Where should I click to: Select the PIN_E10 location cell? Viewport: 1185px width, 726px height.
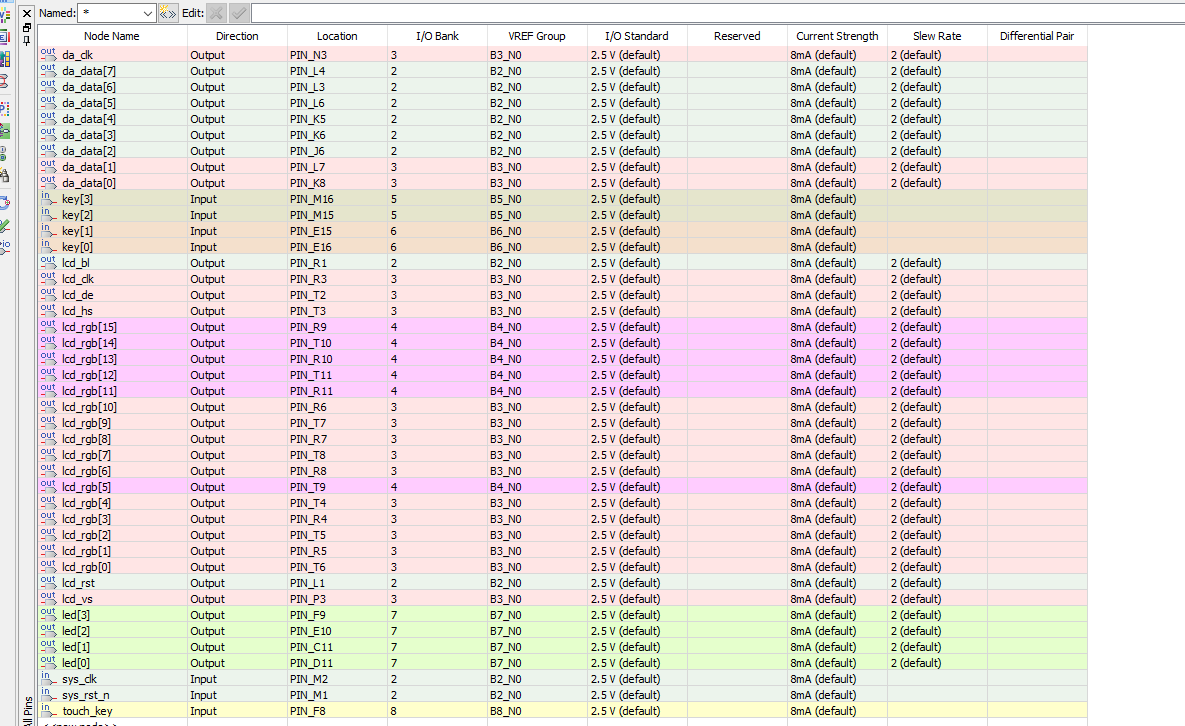click(337, 631)
